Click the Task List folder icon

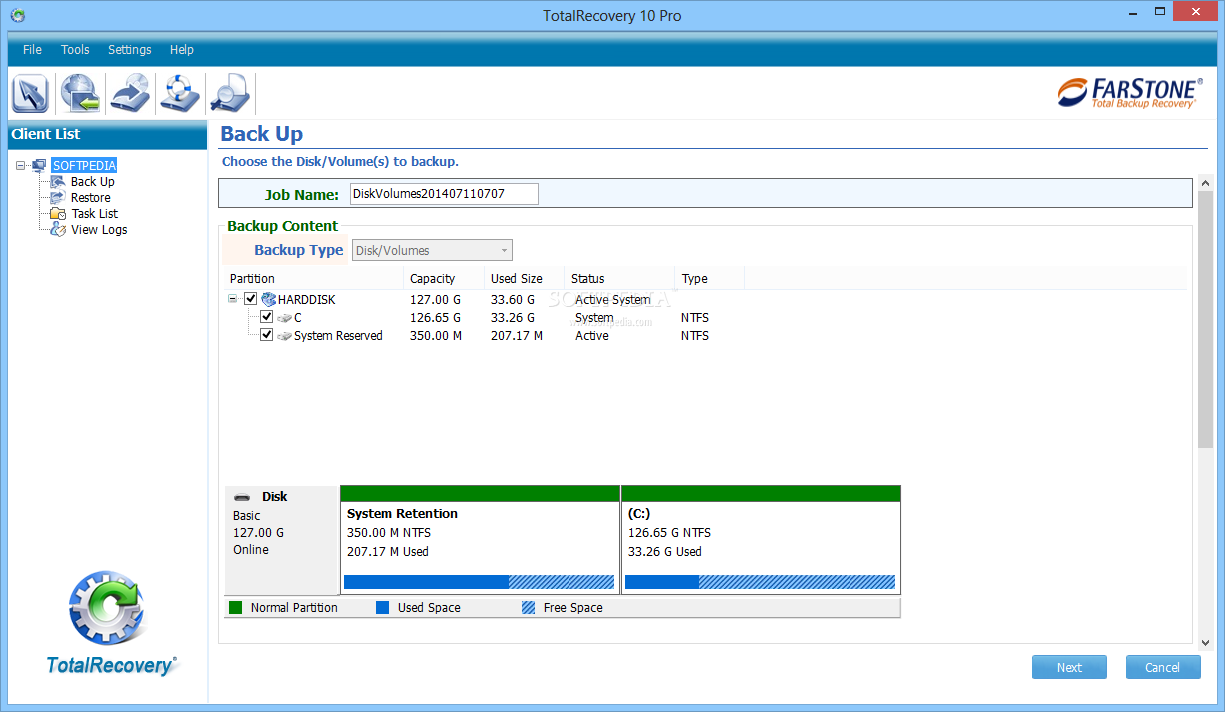tap(57, 214)
